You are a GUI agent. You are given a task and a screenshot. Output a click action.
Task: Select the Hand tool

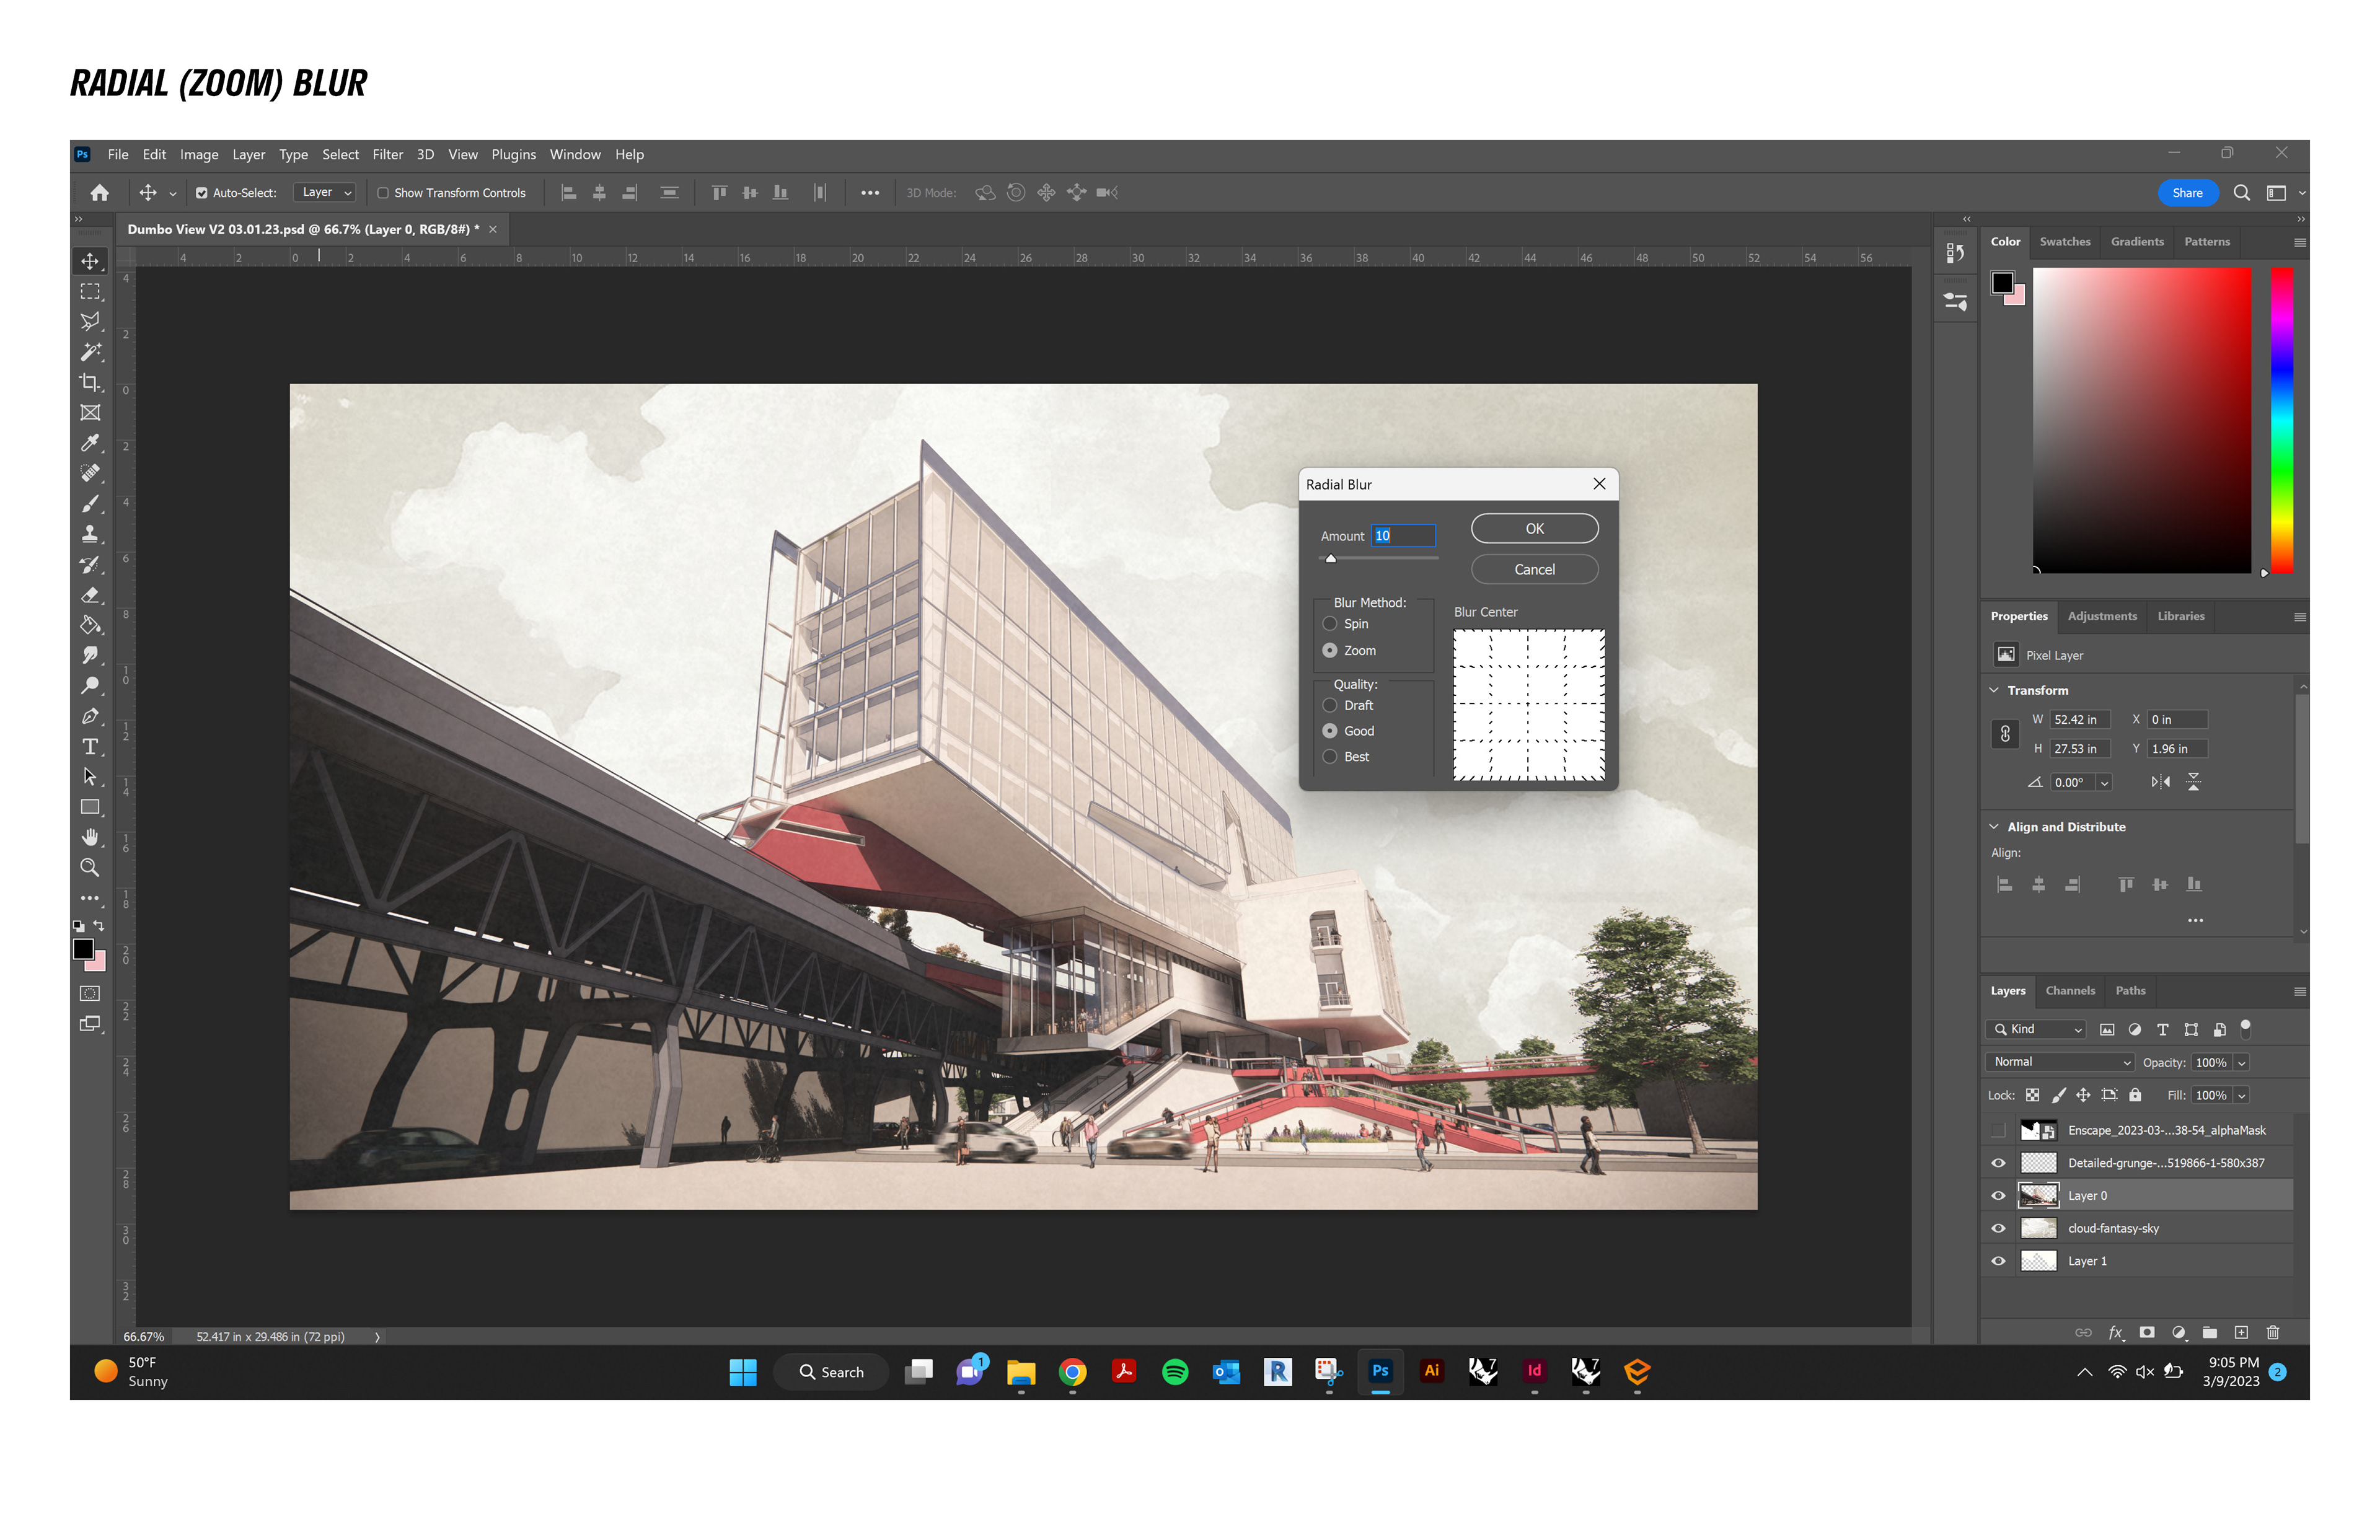tap(90, 837)
